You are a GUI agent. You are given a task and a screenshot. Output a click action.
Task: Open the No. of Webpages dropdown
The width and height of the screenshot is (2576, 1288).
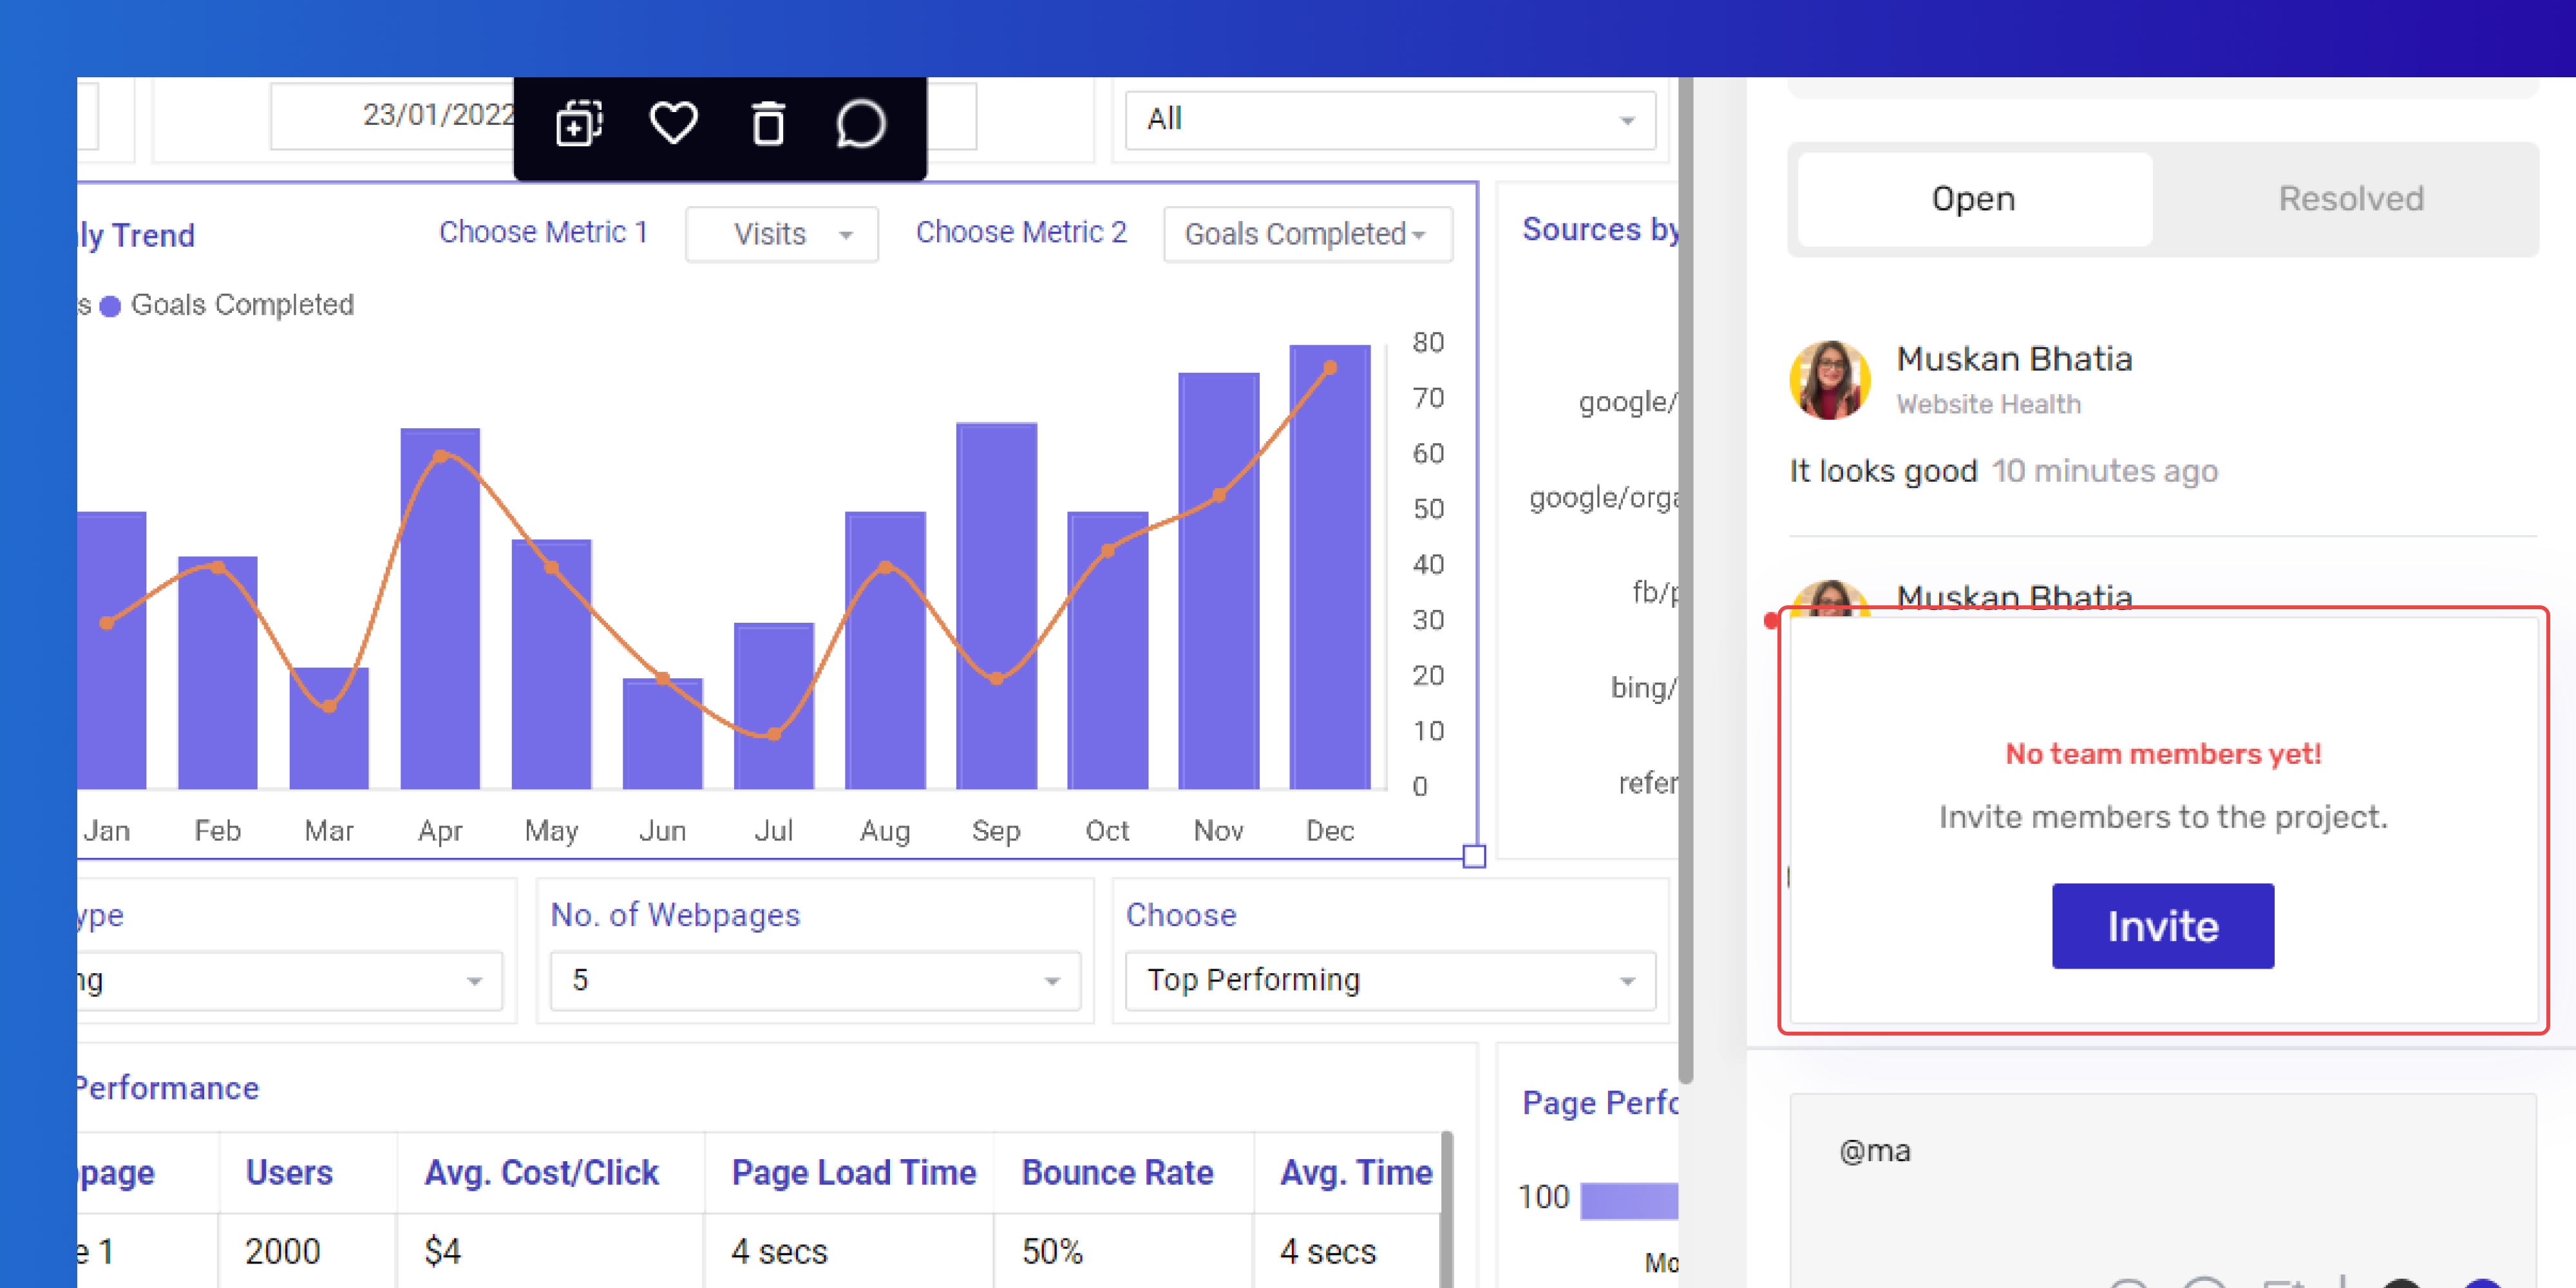[816, 980]
